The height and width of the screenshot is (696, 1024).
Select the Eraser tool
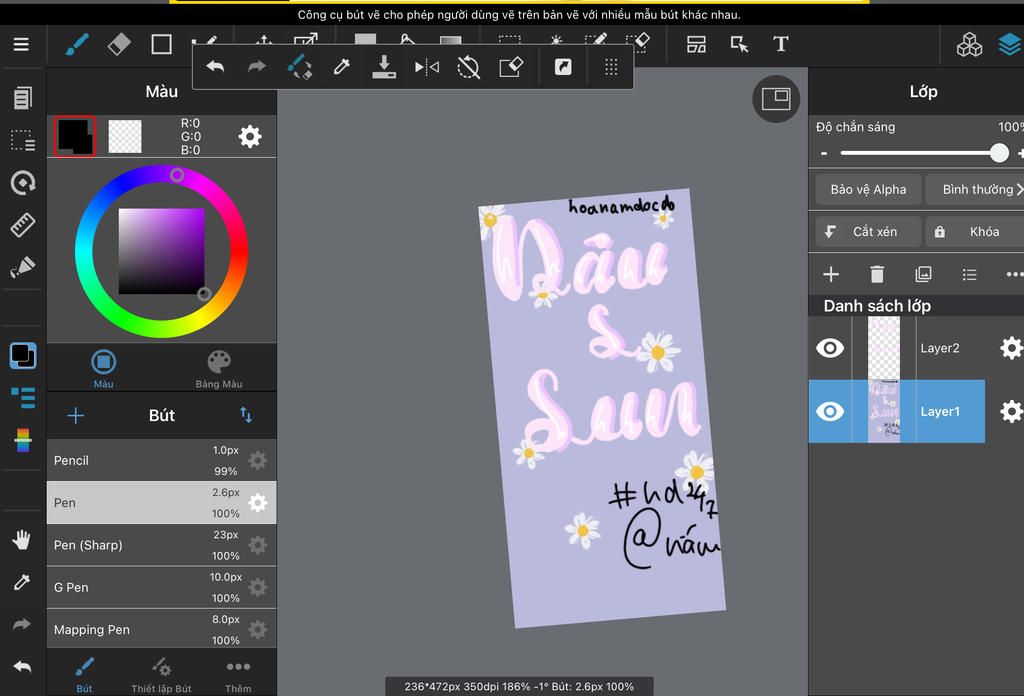point(119,44)
